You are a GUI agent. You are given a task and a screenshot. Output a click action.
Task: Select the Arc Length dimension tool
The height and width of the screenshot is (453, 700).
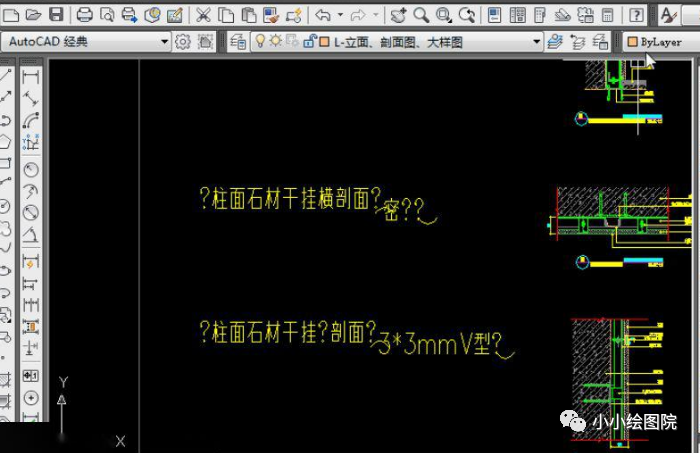click(30, 120)
